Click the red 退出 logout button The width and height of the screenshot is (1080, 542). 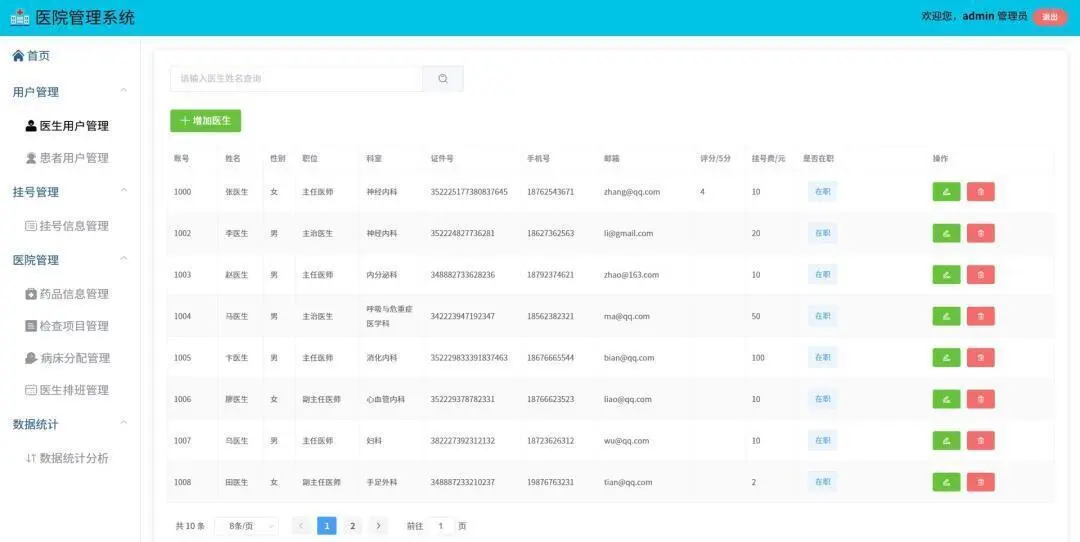tap(1050, 17)
